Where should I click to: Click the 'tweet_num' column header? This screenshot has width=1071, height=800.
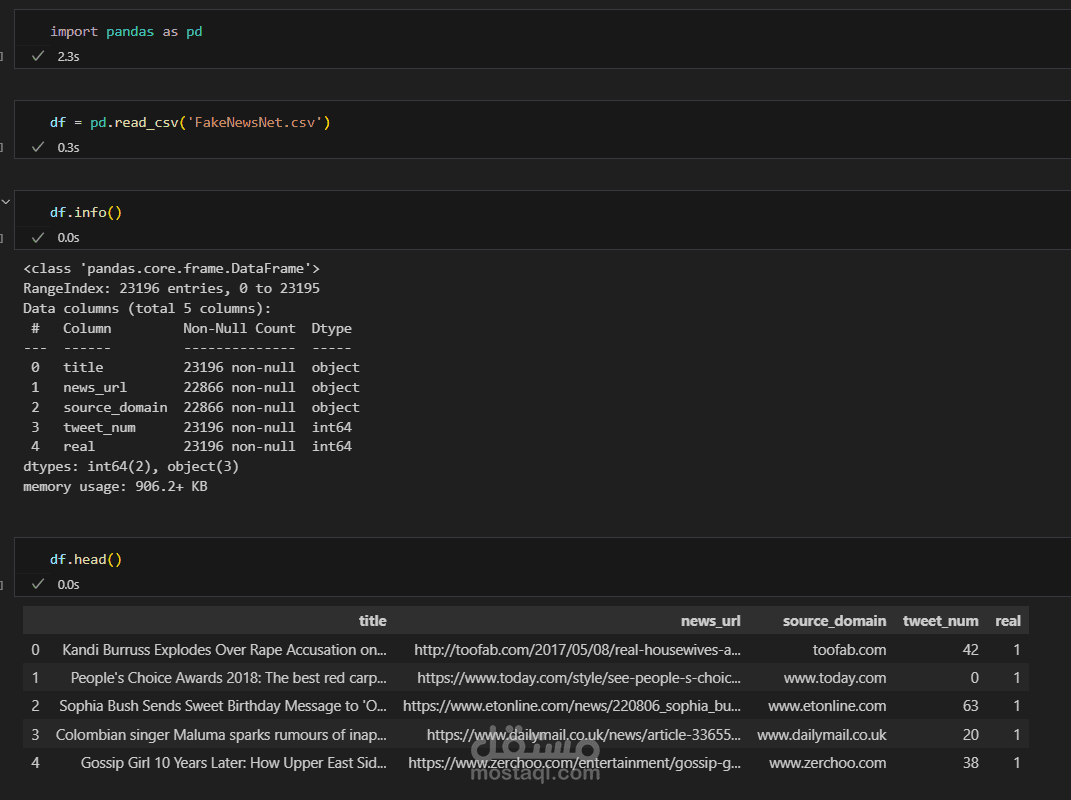(940, 621)
